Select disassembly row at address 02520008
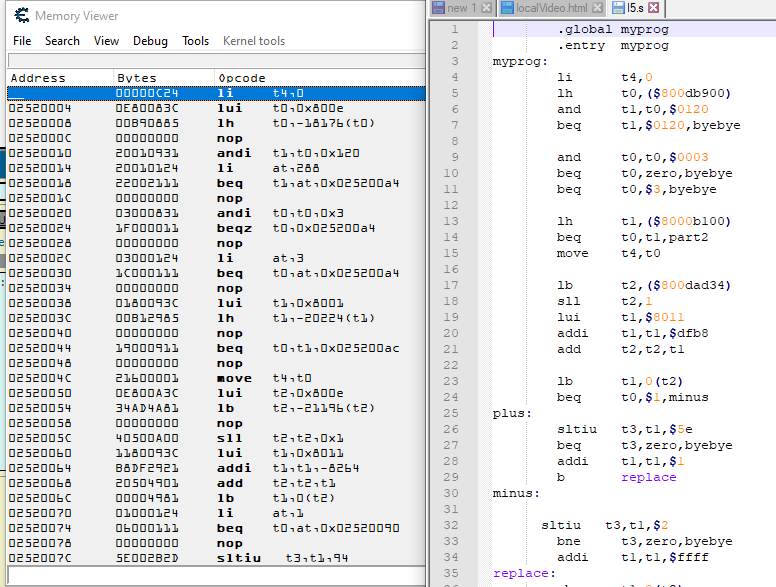 [216, 123]
